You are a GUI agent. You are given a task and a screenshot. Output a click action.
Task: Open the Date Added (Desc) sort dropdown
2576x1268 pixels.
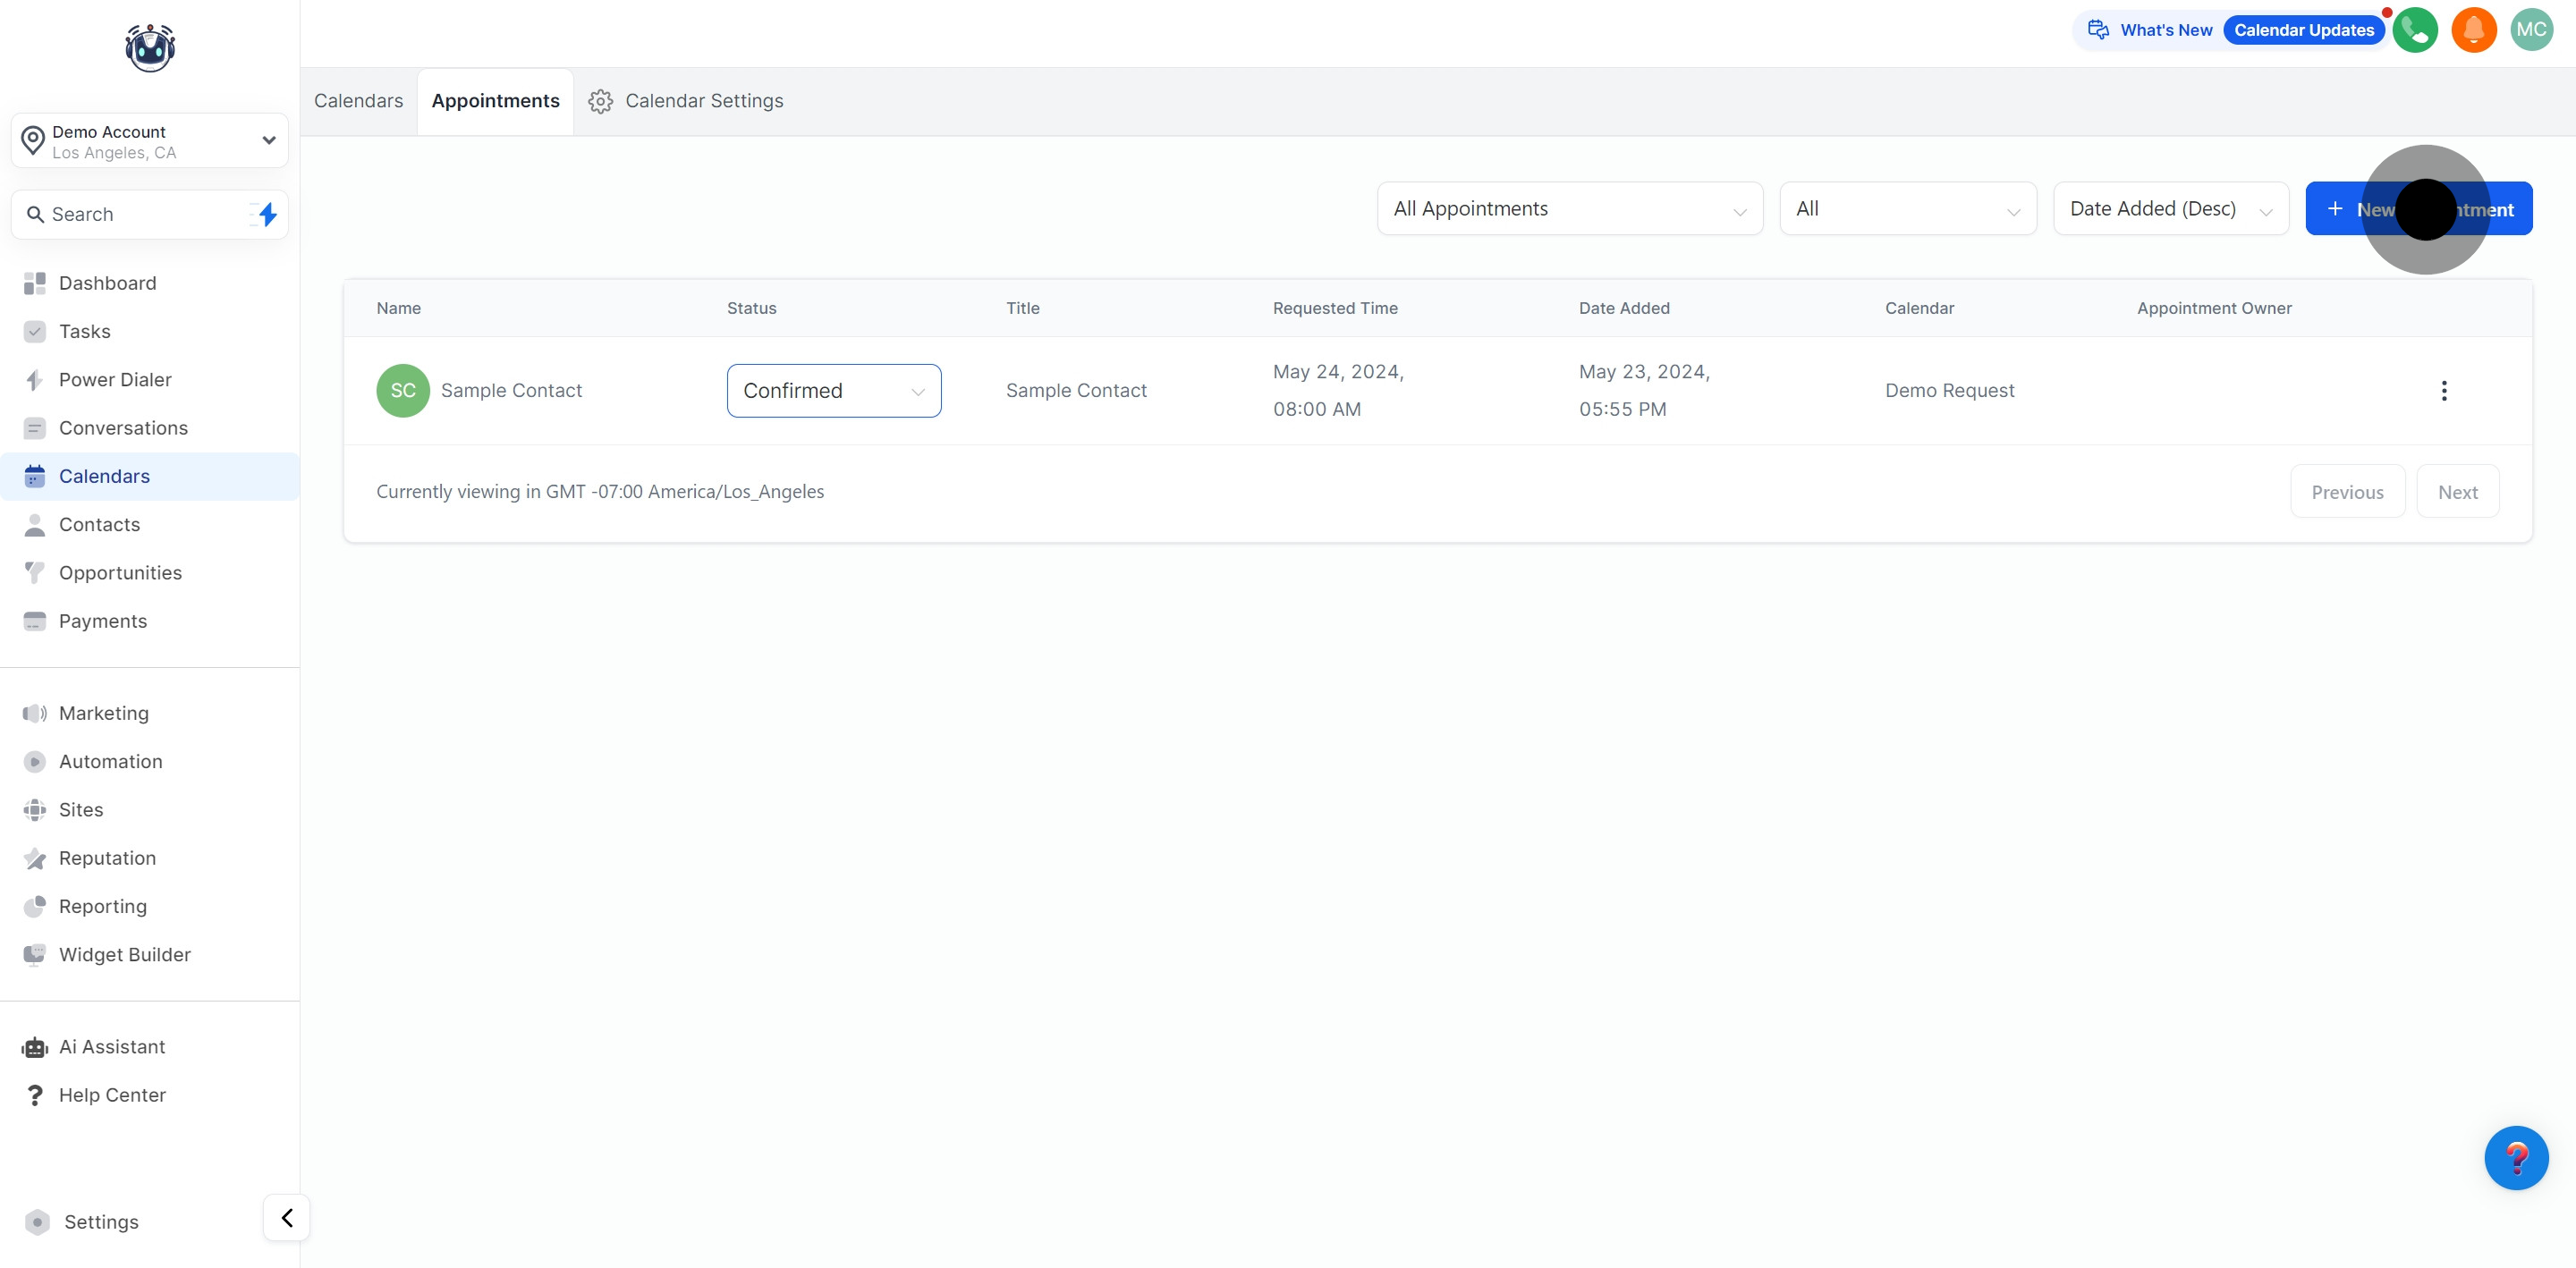pos(2170,209)
